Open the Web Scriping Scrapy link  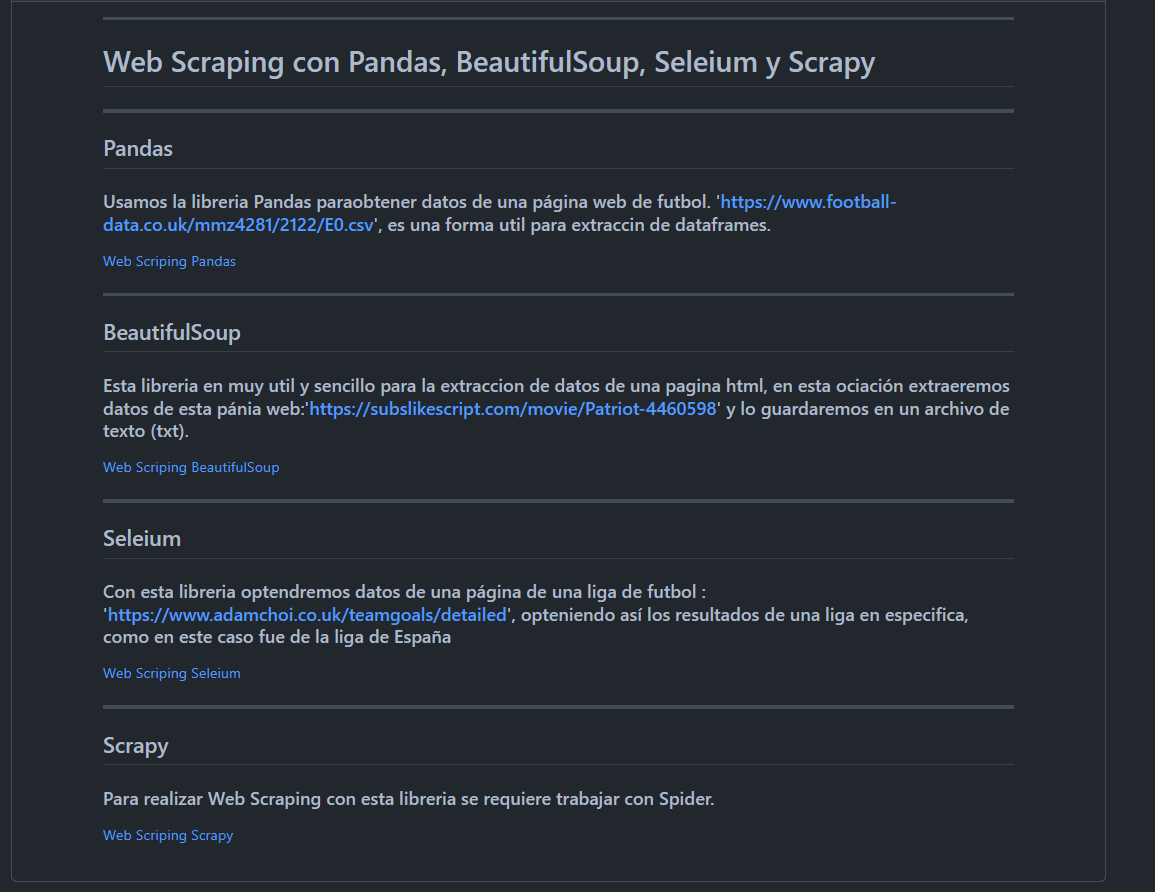pyautogui.click(x=168, y=836)
